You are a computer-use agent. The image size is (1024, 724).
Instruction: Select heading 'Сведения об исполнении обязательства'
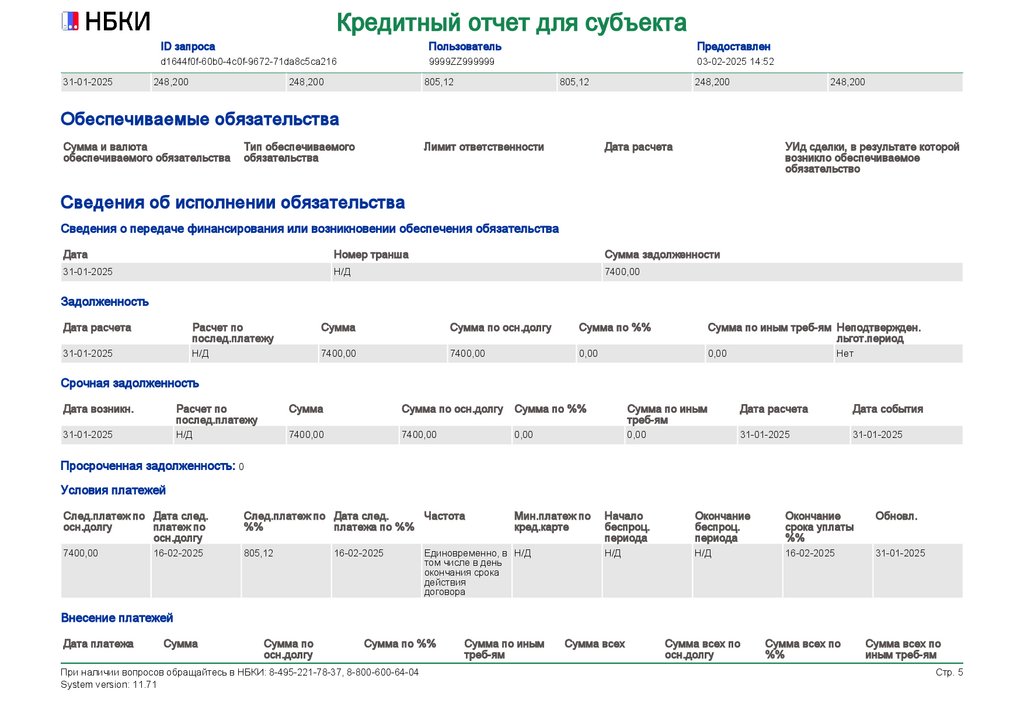(x=232, y=202)
